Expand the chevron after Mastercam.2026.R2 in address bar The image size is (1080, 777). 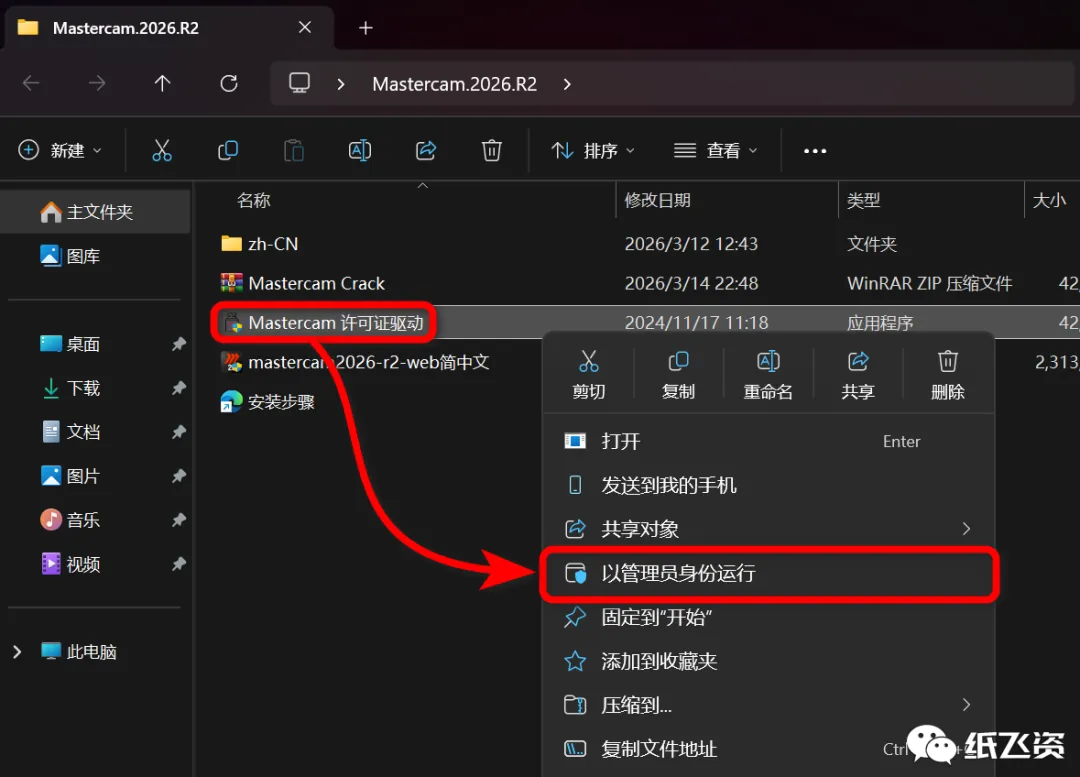coord(567,84)
